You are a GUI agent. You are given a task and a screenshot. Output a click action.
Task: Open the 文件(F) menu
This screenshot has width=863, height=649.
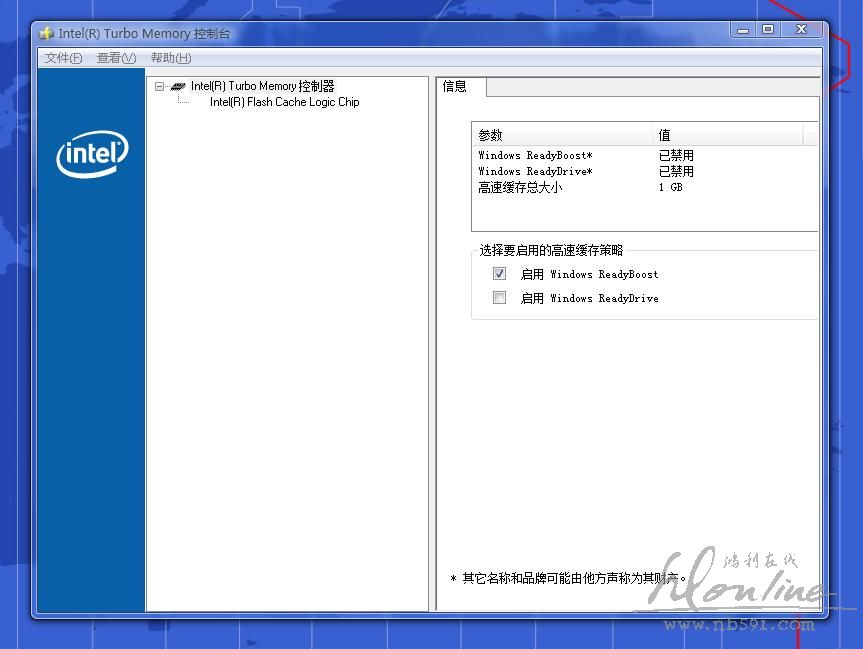63,58
